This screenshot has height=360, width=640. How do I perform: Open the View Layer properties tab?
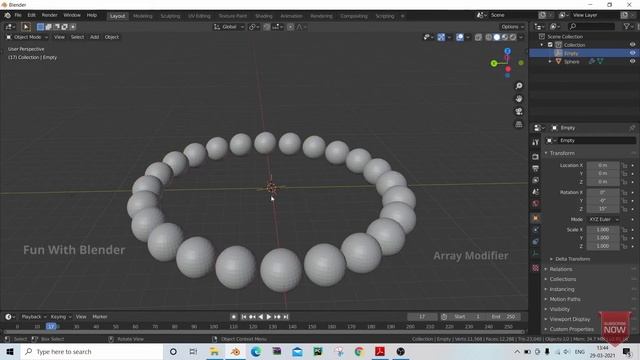pyautogui.click(x=536, y=180)
